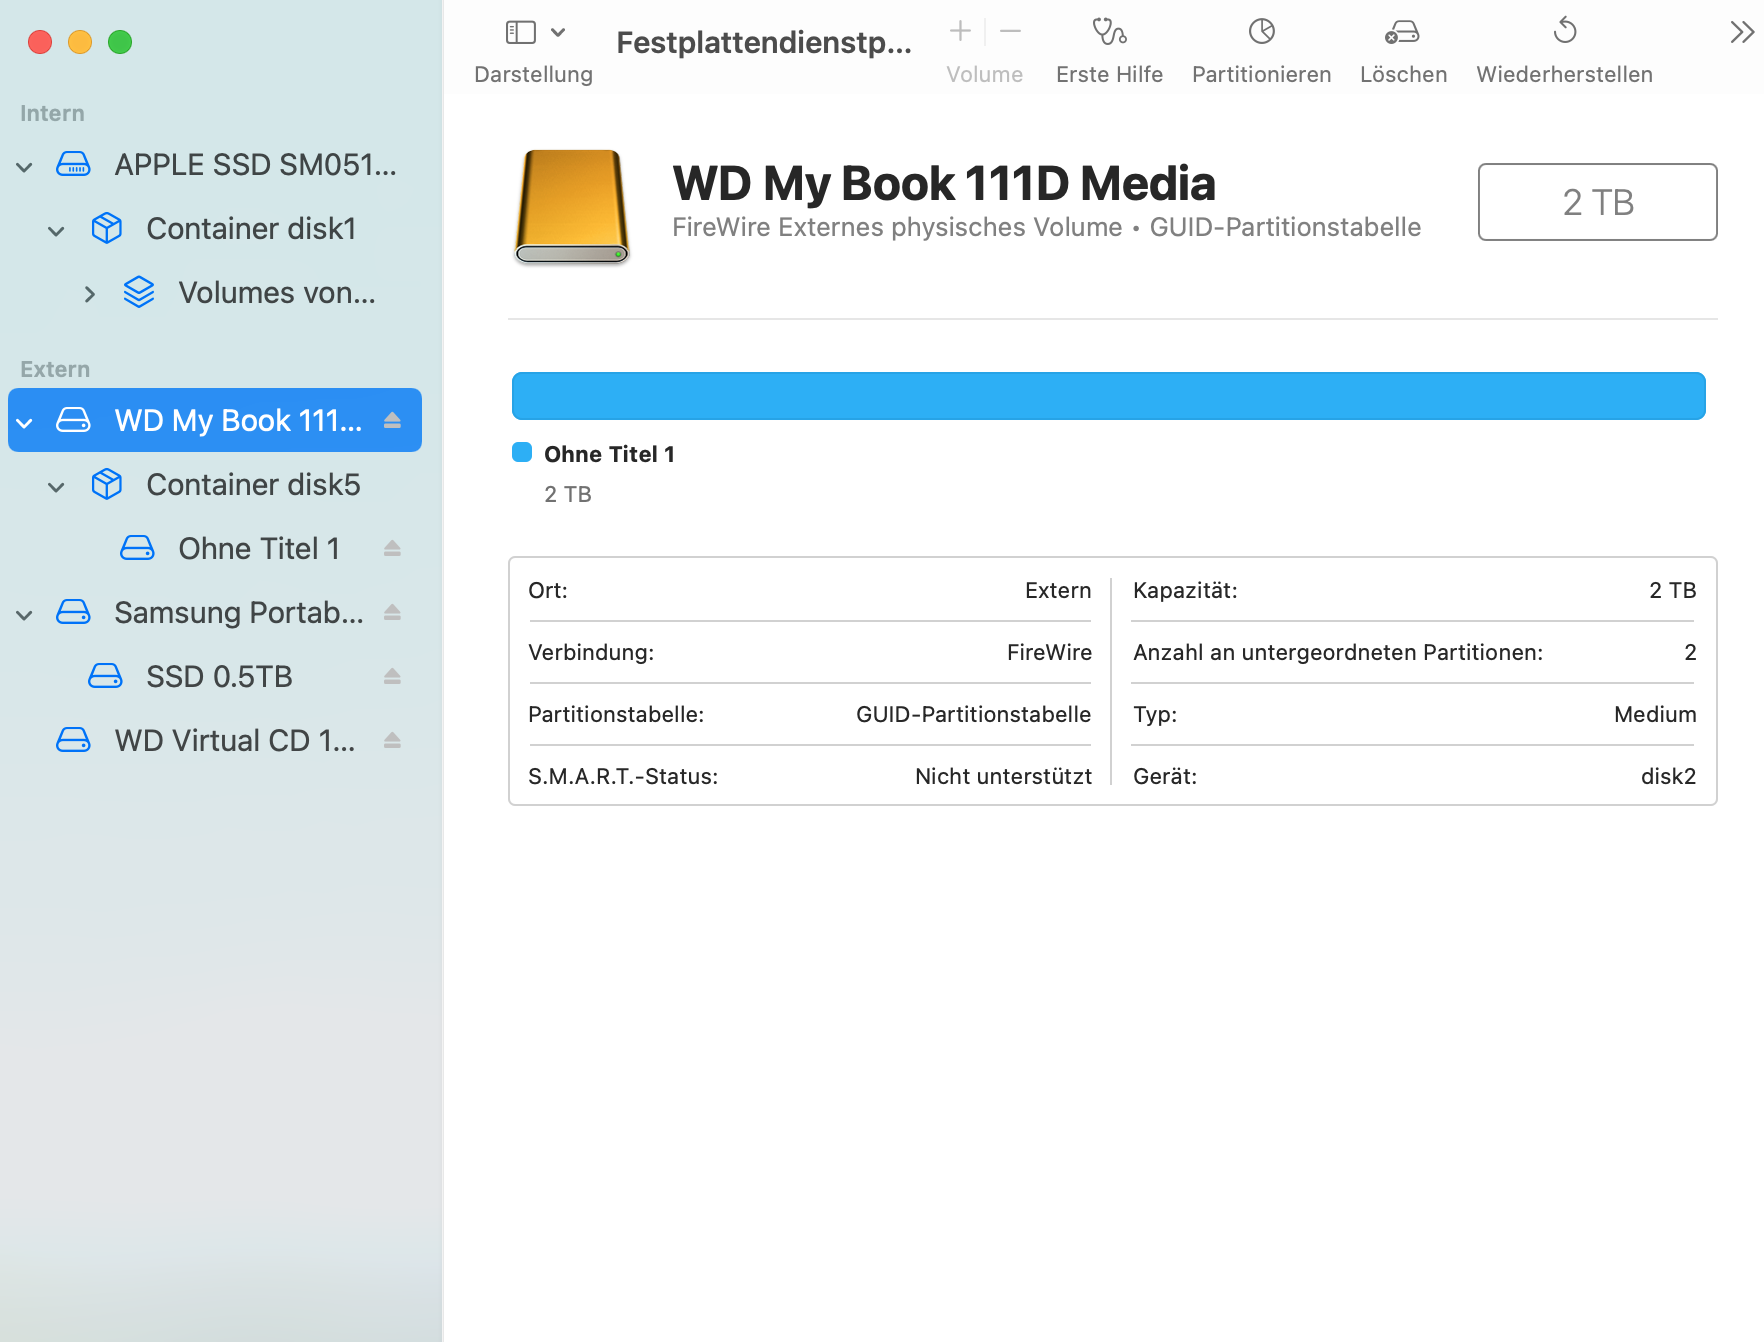This screenshot has width=1764, height=1342.
Task: Click the Erste Hilfe stethoscope icon
Action: click(1108, 32)
